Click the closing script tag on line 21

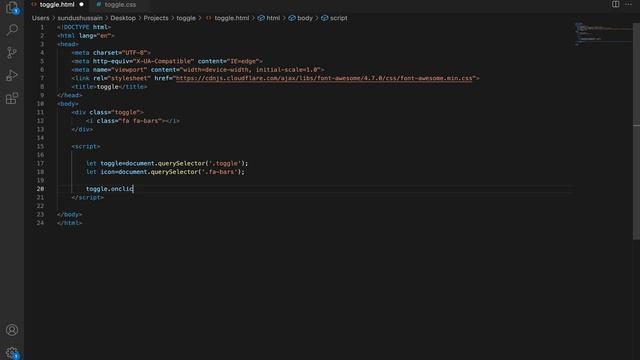click(88, 197)
